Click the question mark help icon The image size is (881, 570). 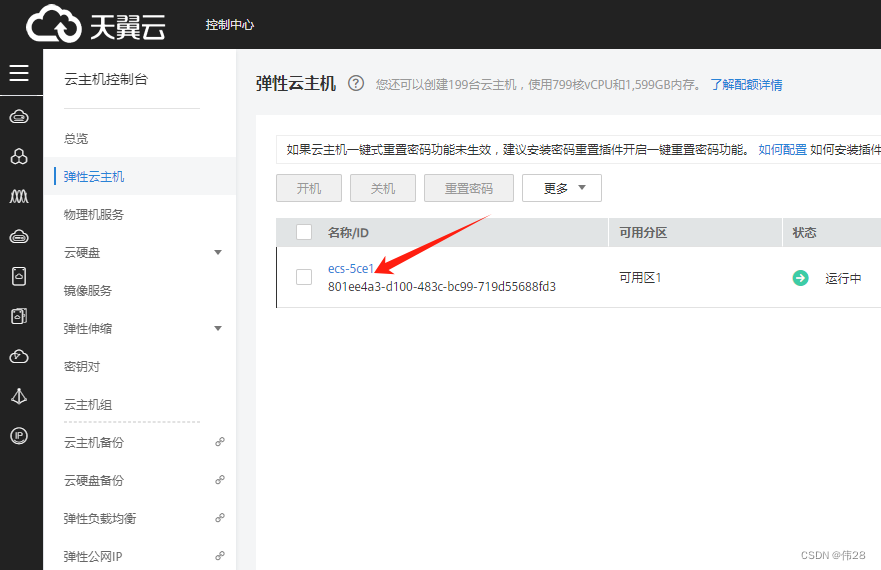356,84
